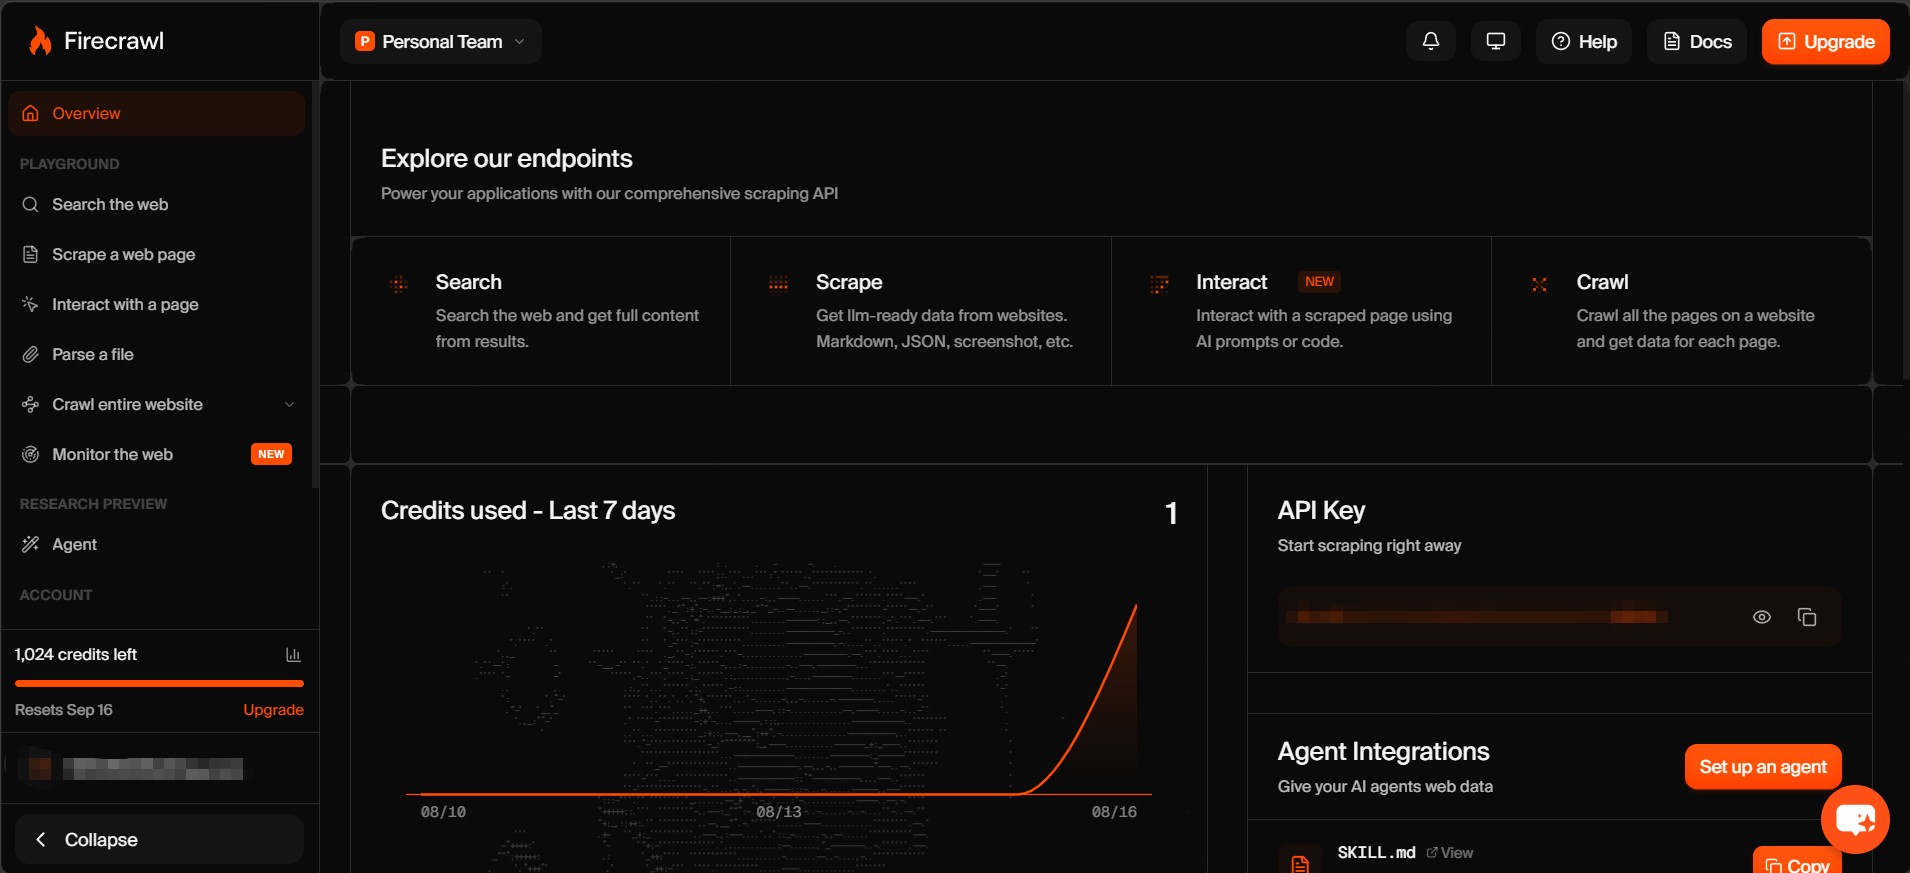
Task: Click Set up an agent button
Action: click(x=1763, y=767)
